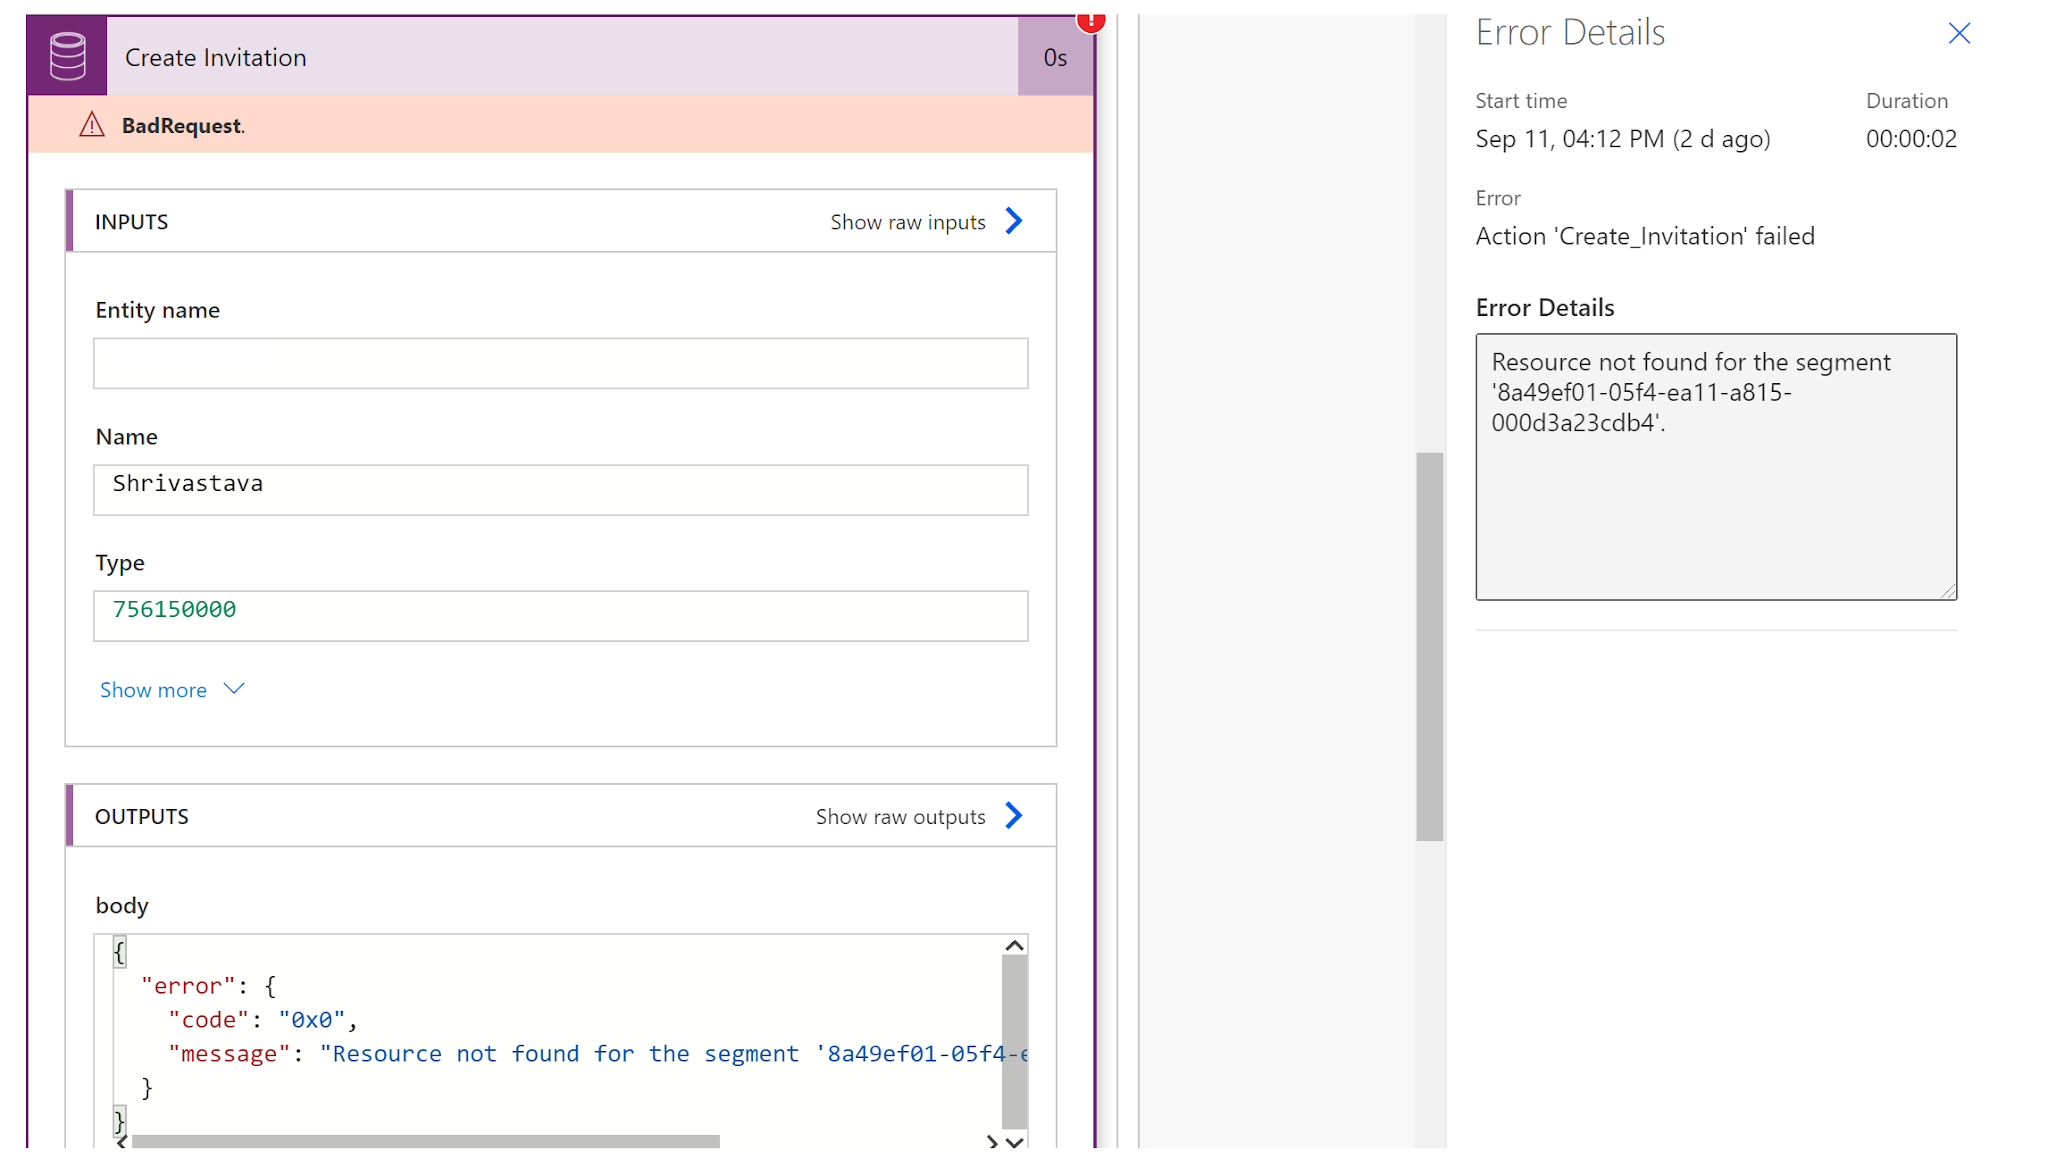Click the main vertical scrollbar thumb
Screen dimensions: 2048x1167
pos(1429,646)
